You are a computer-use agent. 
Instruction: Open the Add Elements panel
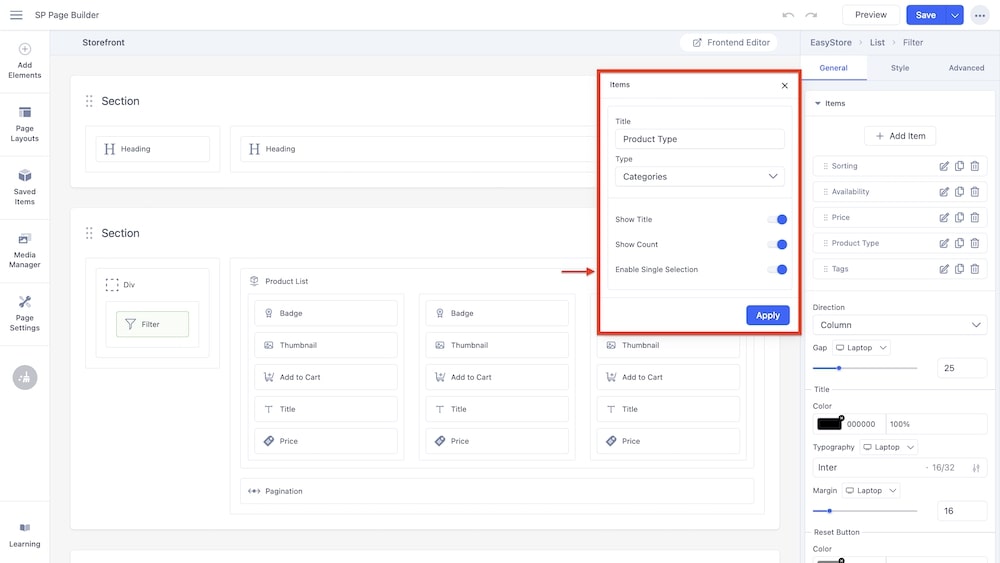[x=25, y=60]
